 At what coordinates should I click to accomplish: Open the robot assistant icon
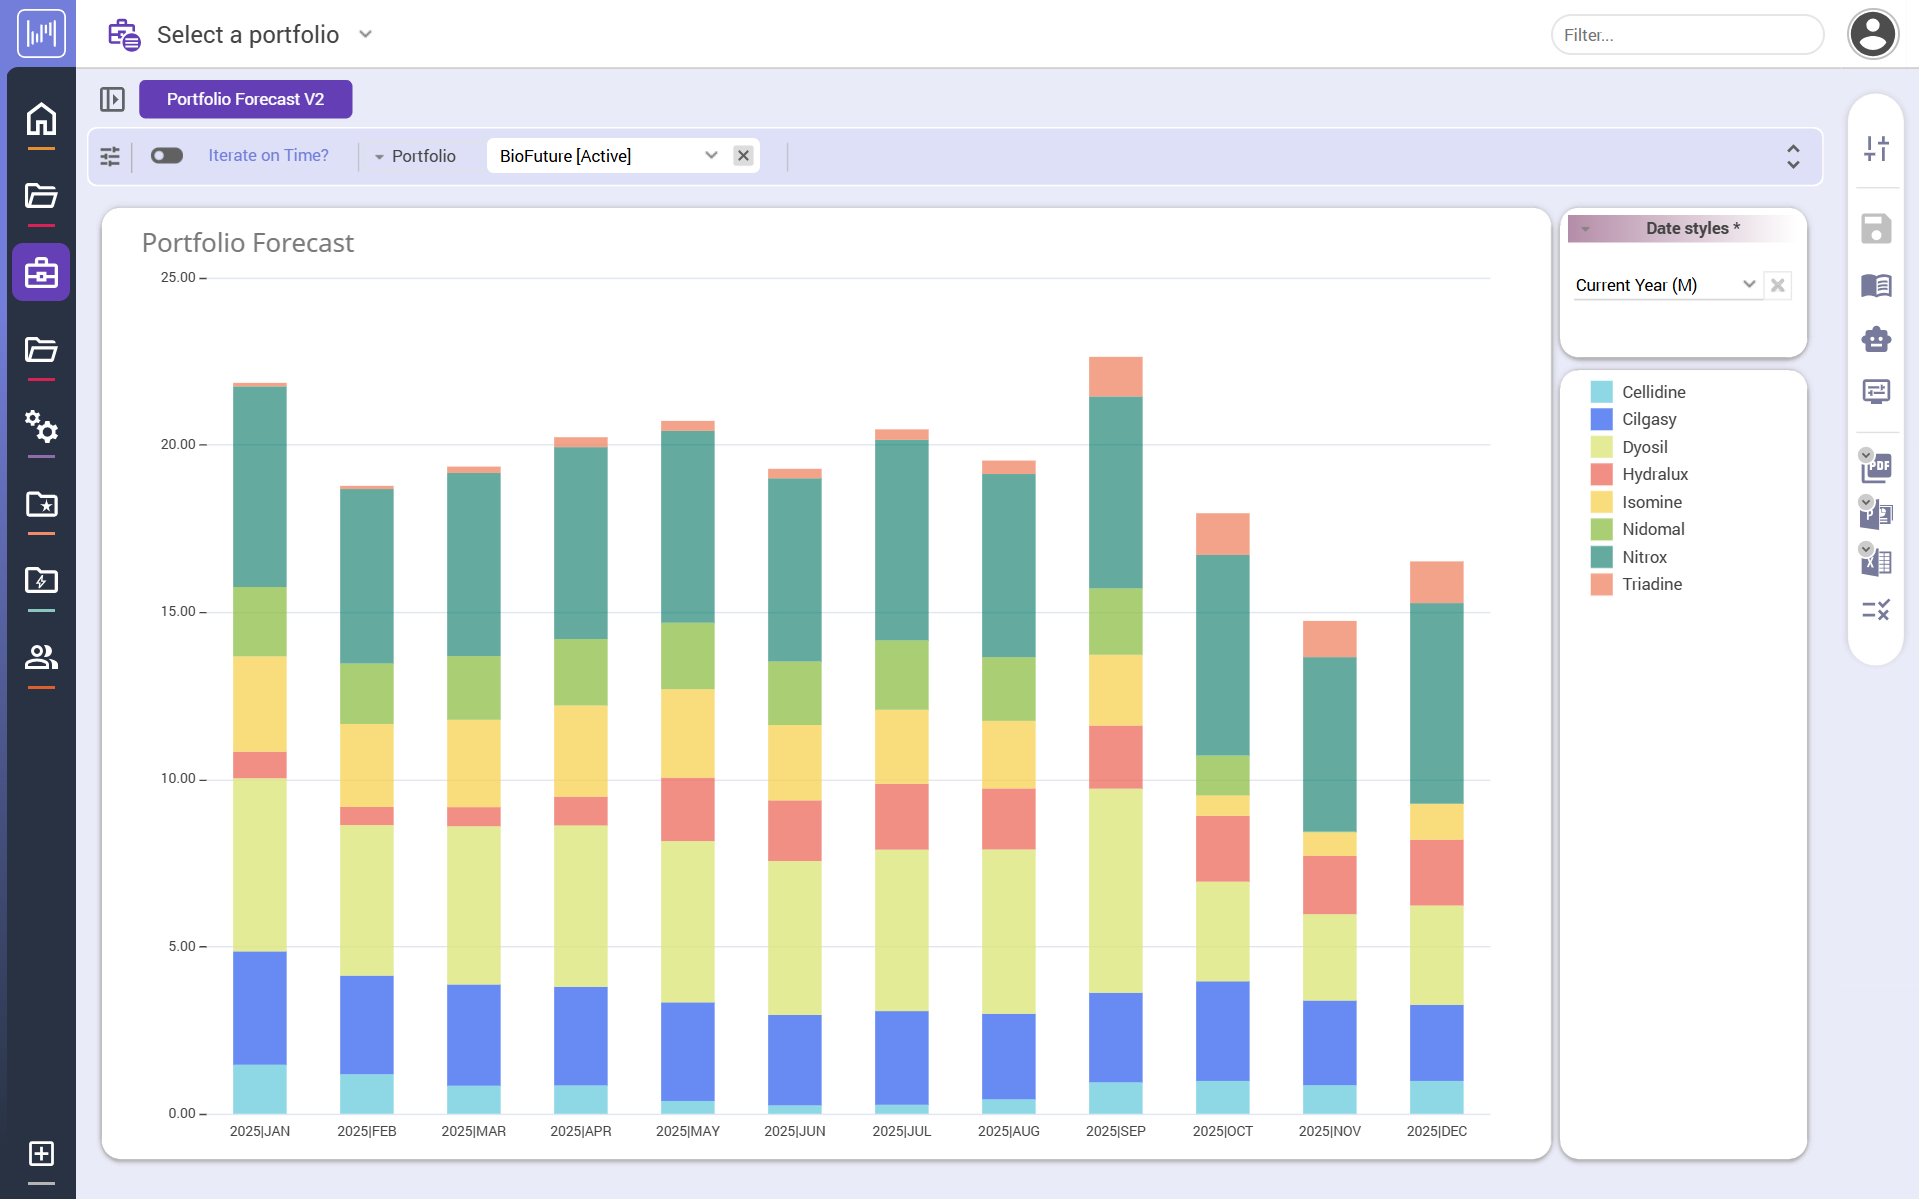click(x=1875, y=340)
